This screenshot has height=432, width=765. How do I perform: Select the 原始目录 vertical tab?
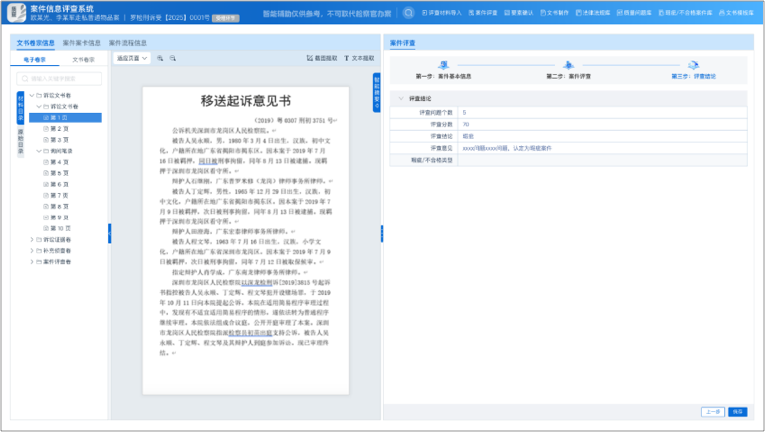pos(20,142)
